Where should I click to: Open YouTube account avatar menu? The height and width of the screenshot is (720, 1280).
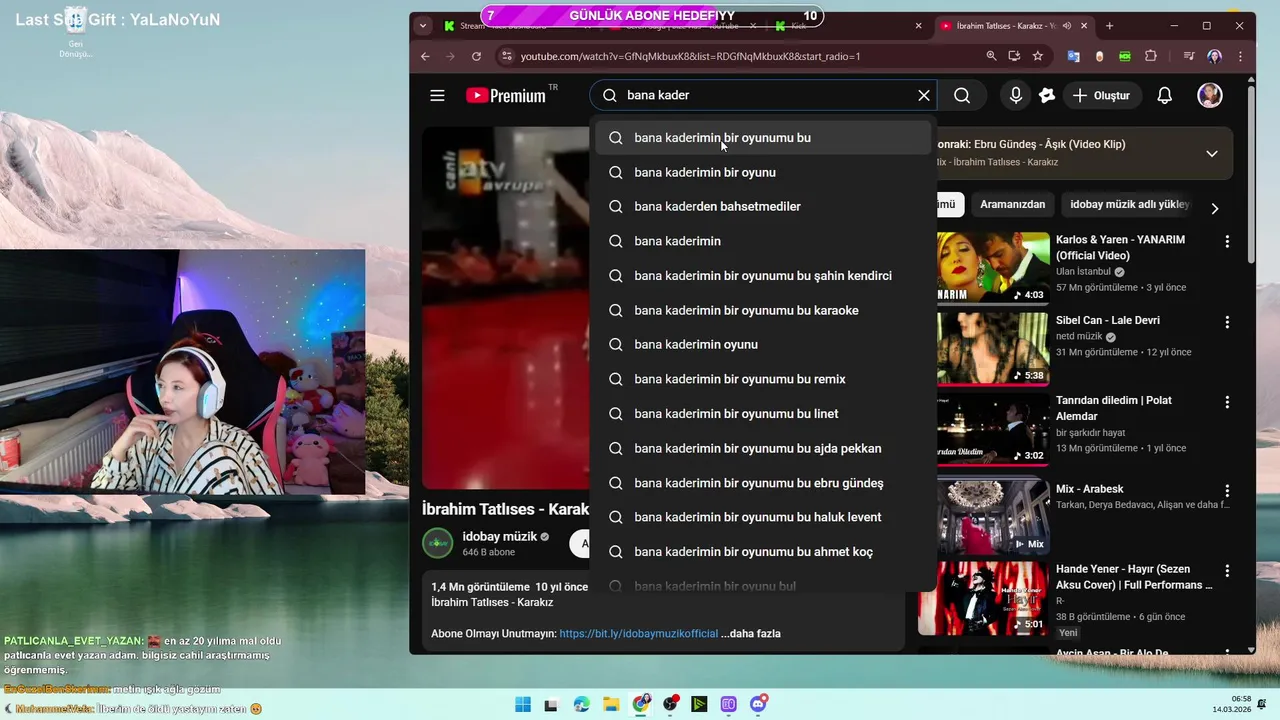pos(1210,96)
